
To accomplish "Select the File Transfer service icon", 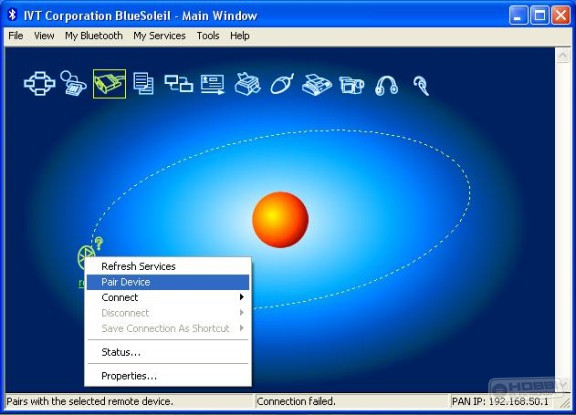I will click(x=143, y=83).
